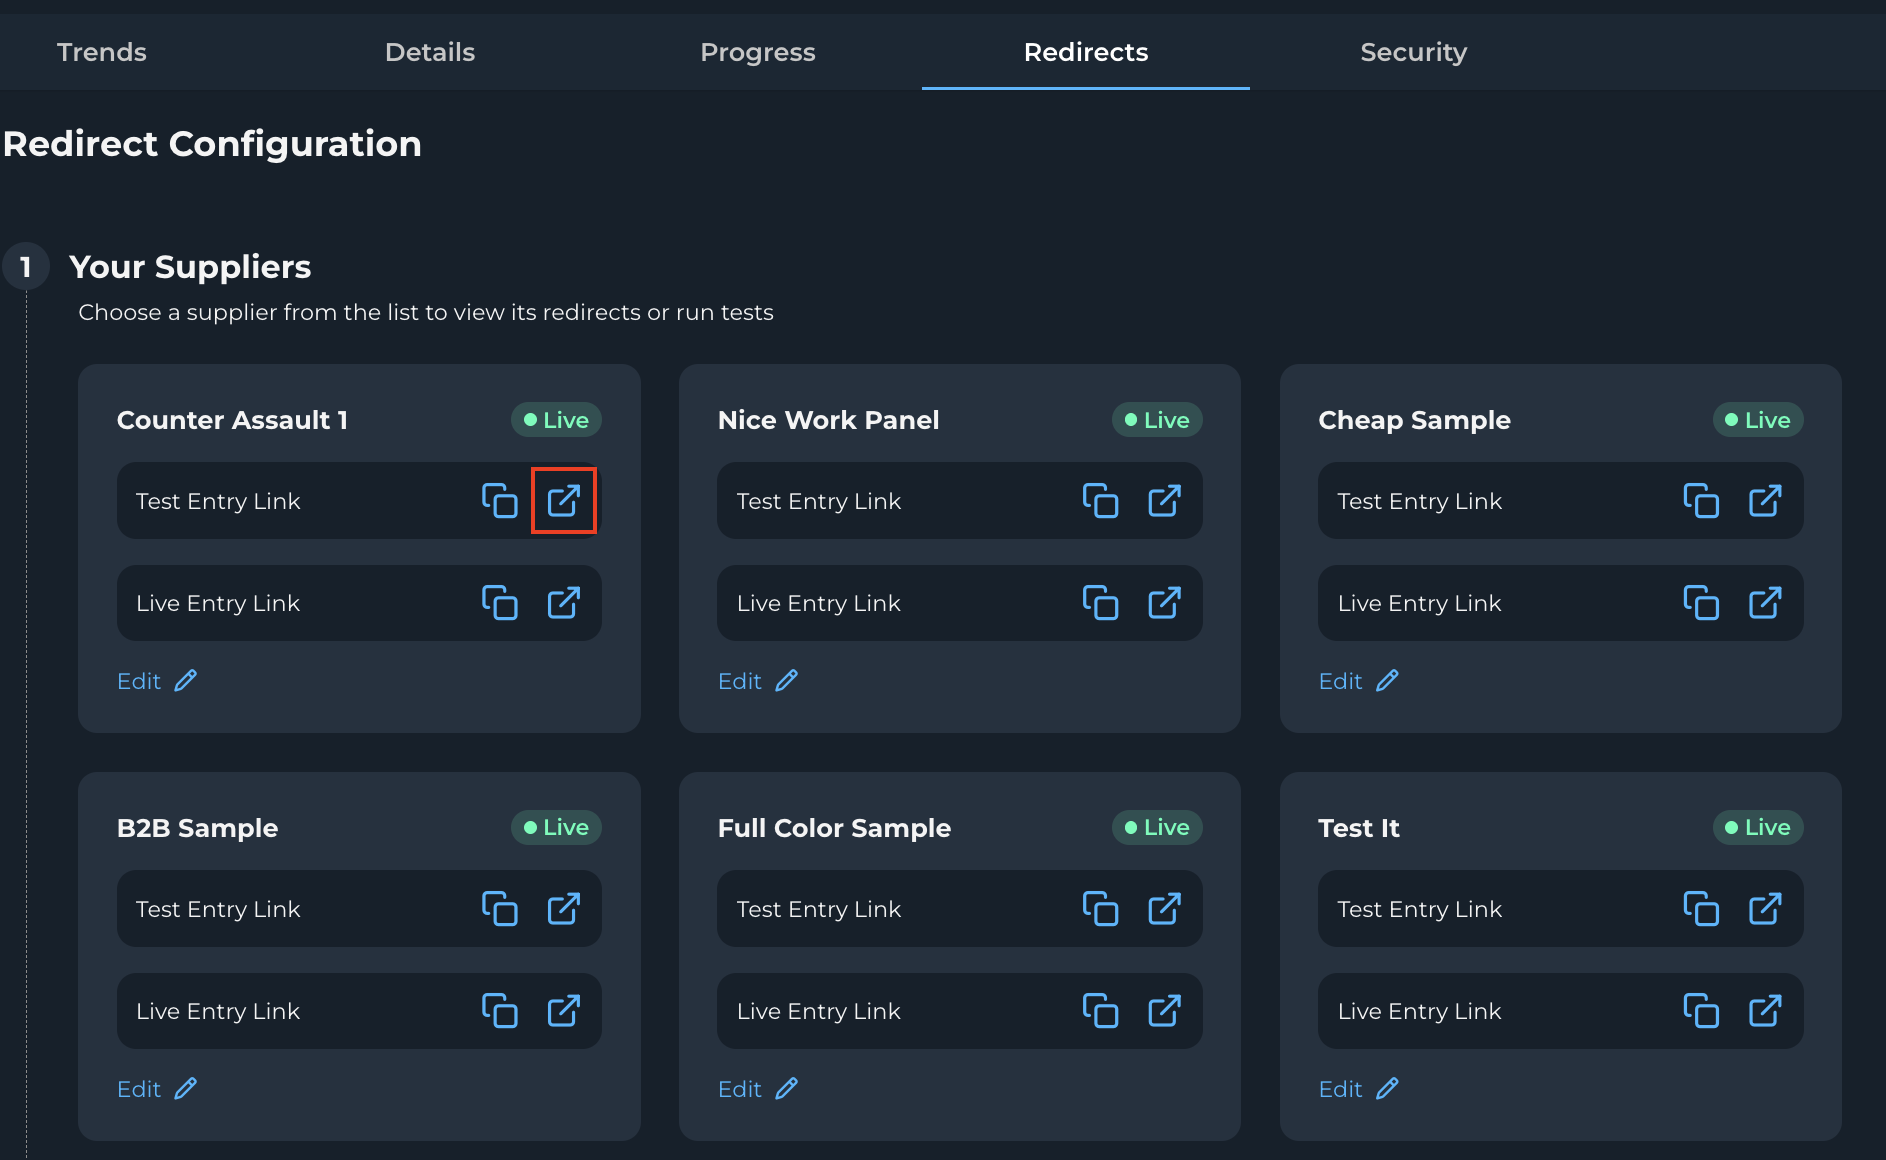Edit the Counter Assault 1 supplier
1886x1160 pixels.
[157, 681]
